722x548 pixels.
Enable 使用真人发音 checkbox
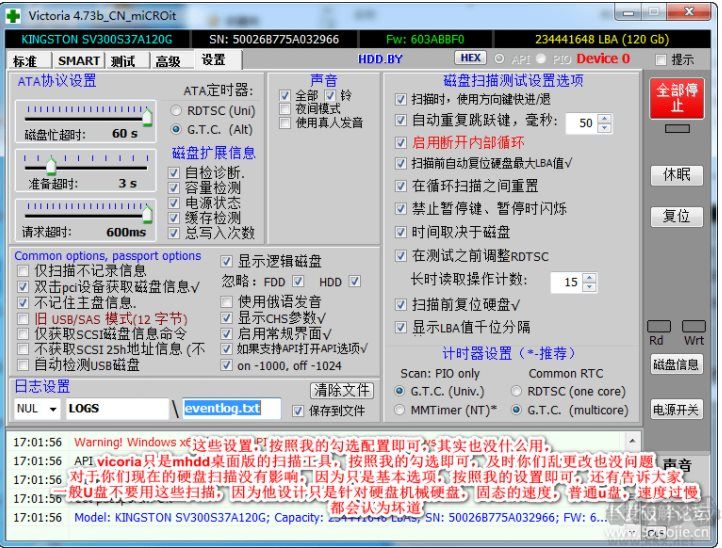[x=285, y=123]
